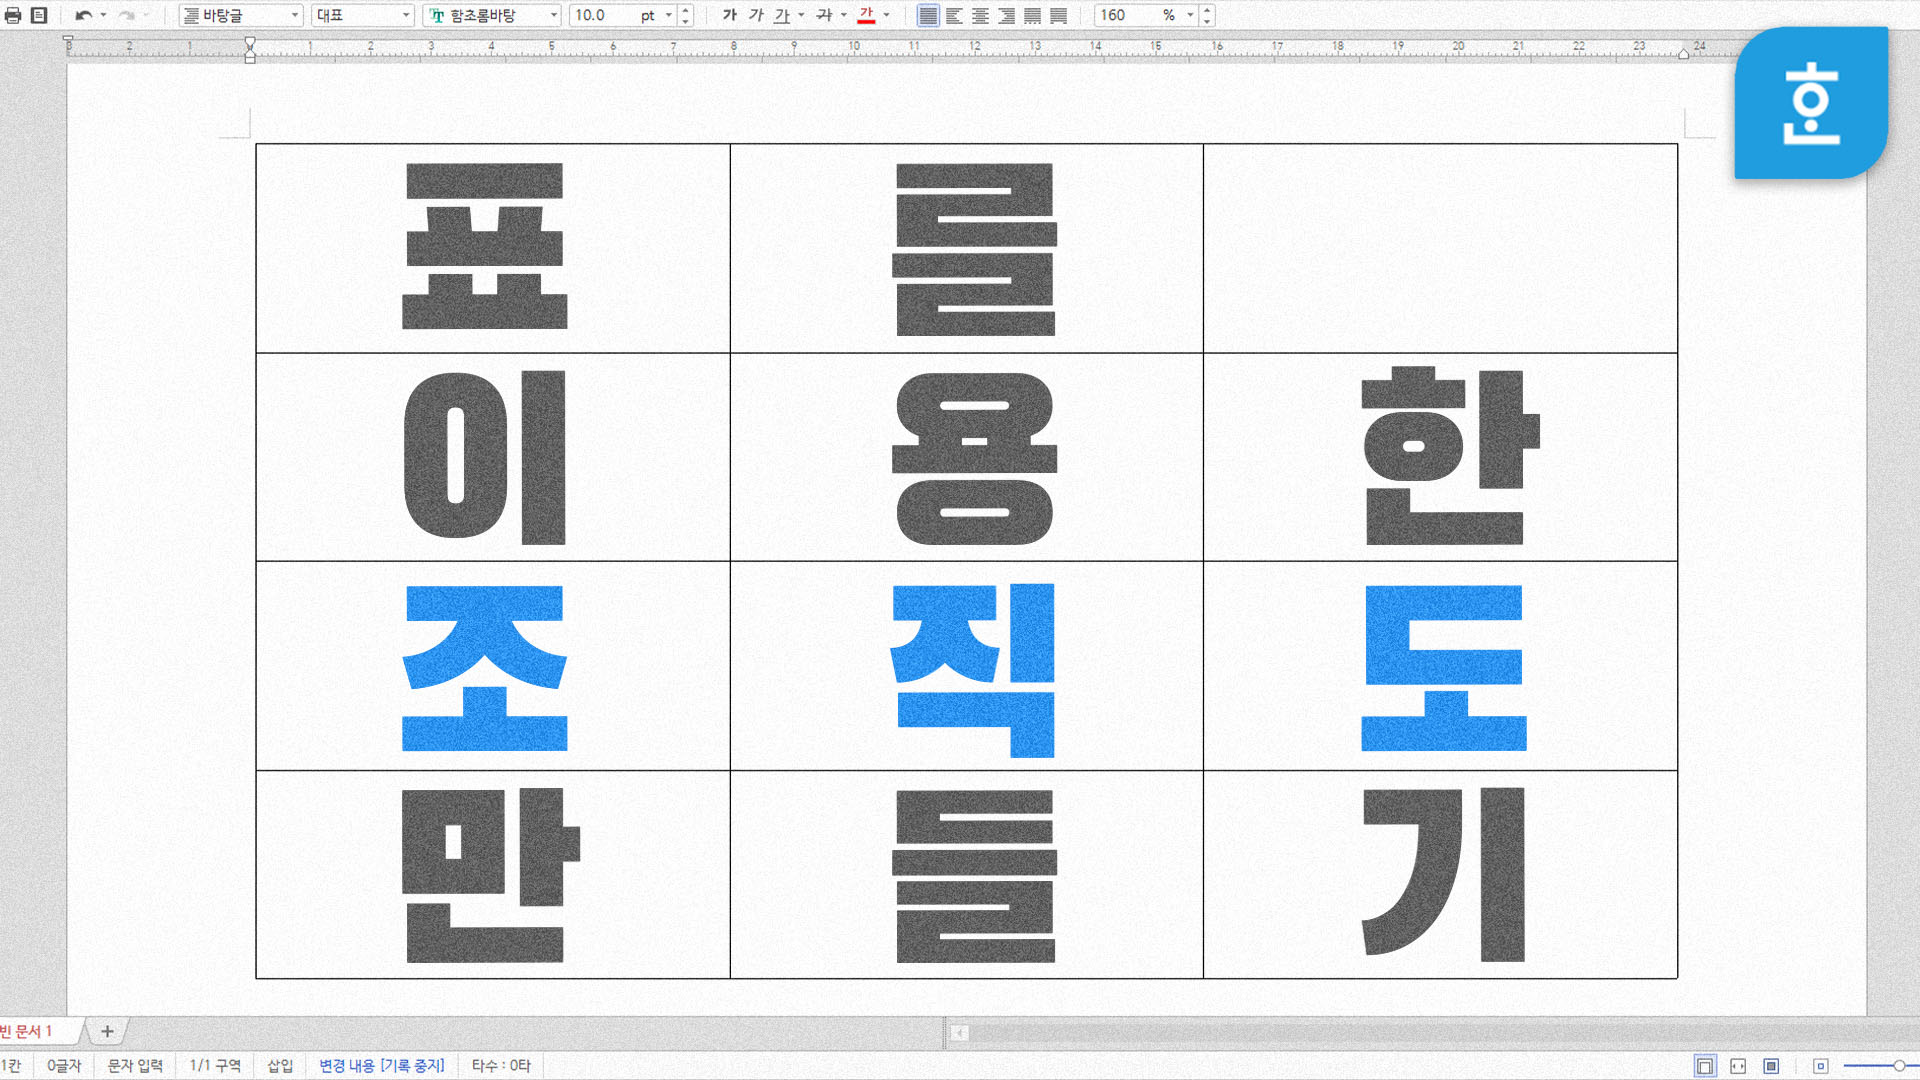Toggle underline formatting (underlined 가)
Screen dimensions: 1920x1080
[782, 15]
